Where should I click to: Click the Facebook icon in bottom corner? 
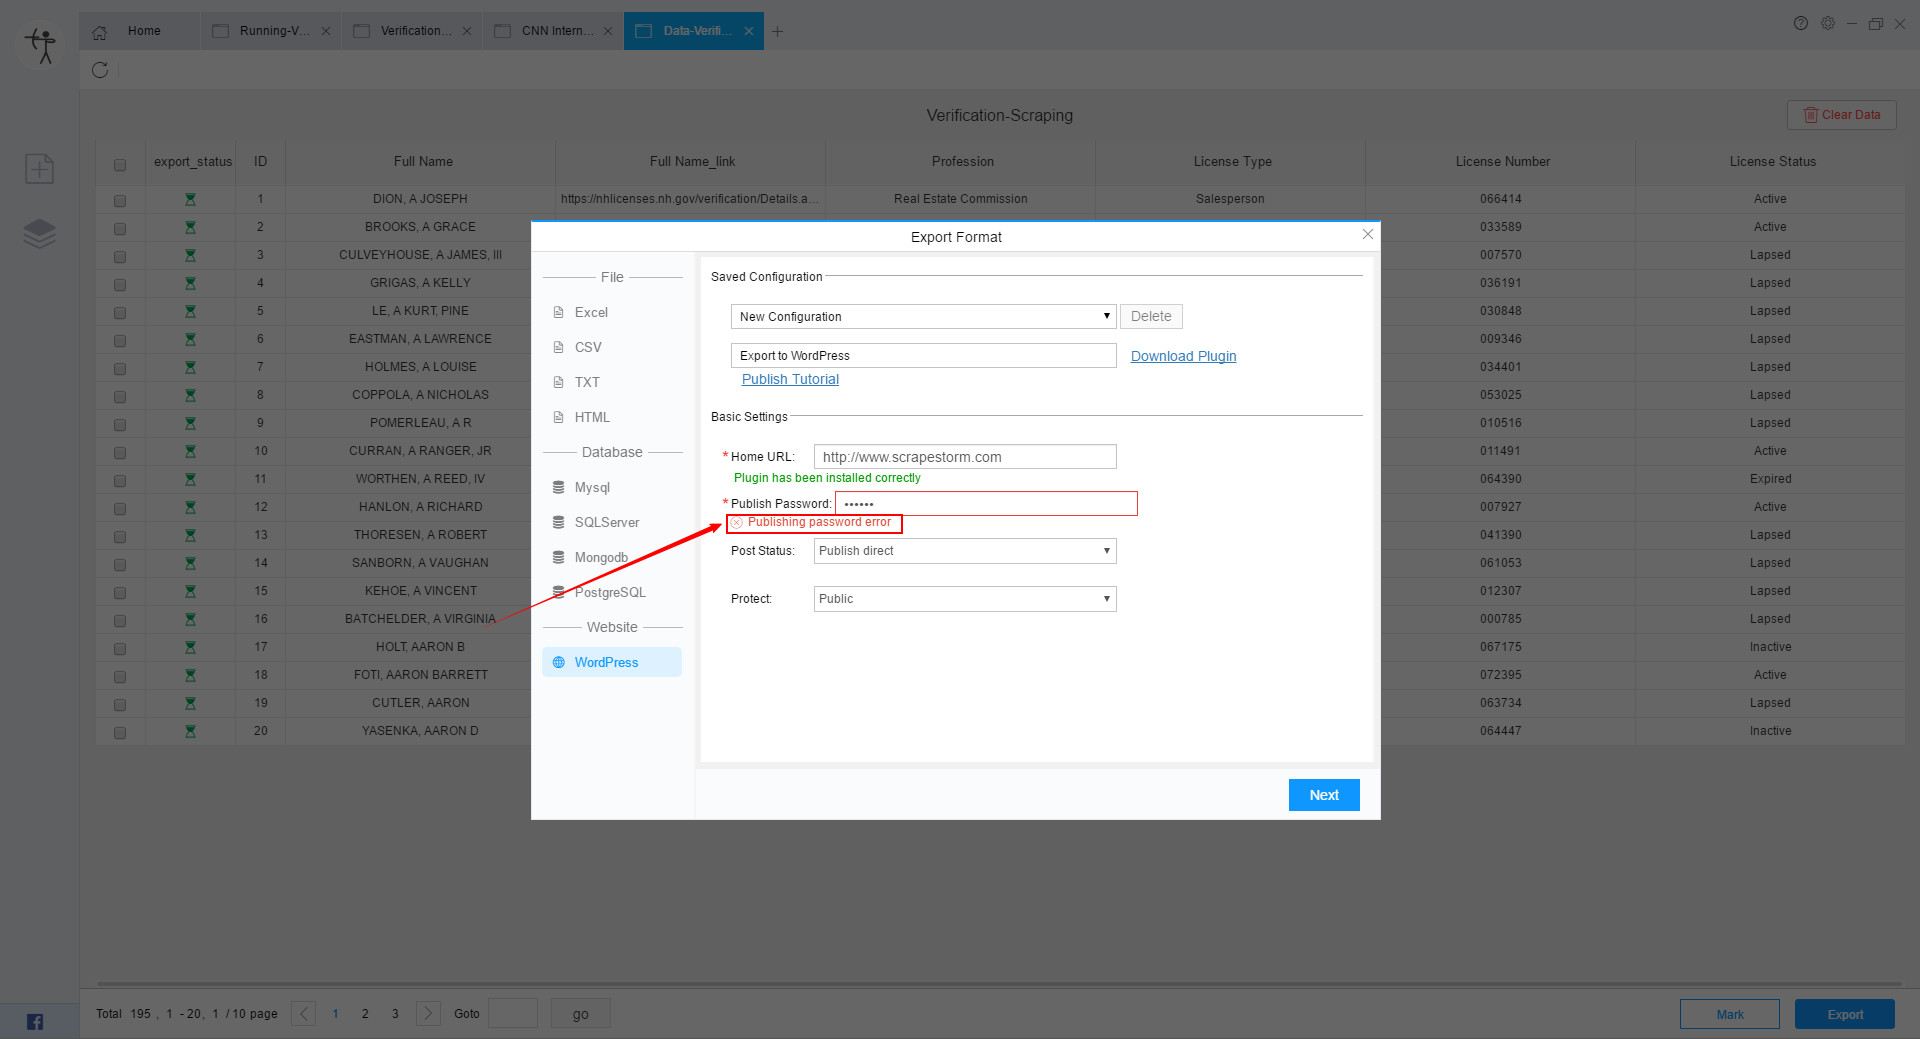(x=35, y=1021)
